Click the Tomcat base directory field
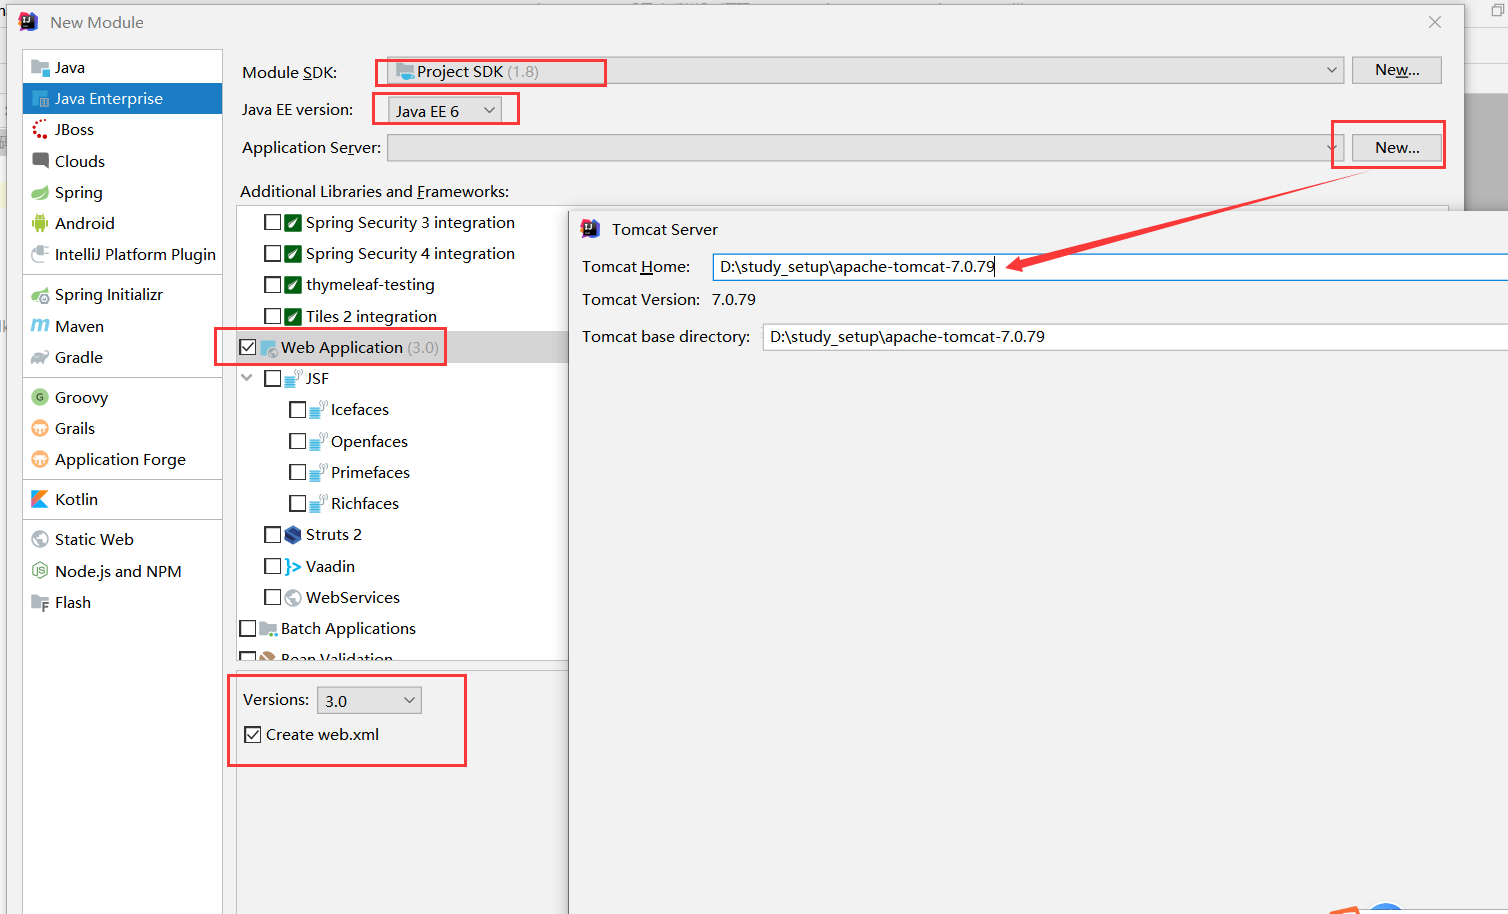Screen dimensions: 1508x914 1135,336
